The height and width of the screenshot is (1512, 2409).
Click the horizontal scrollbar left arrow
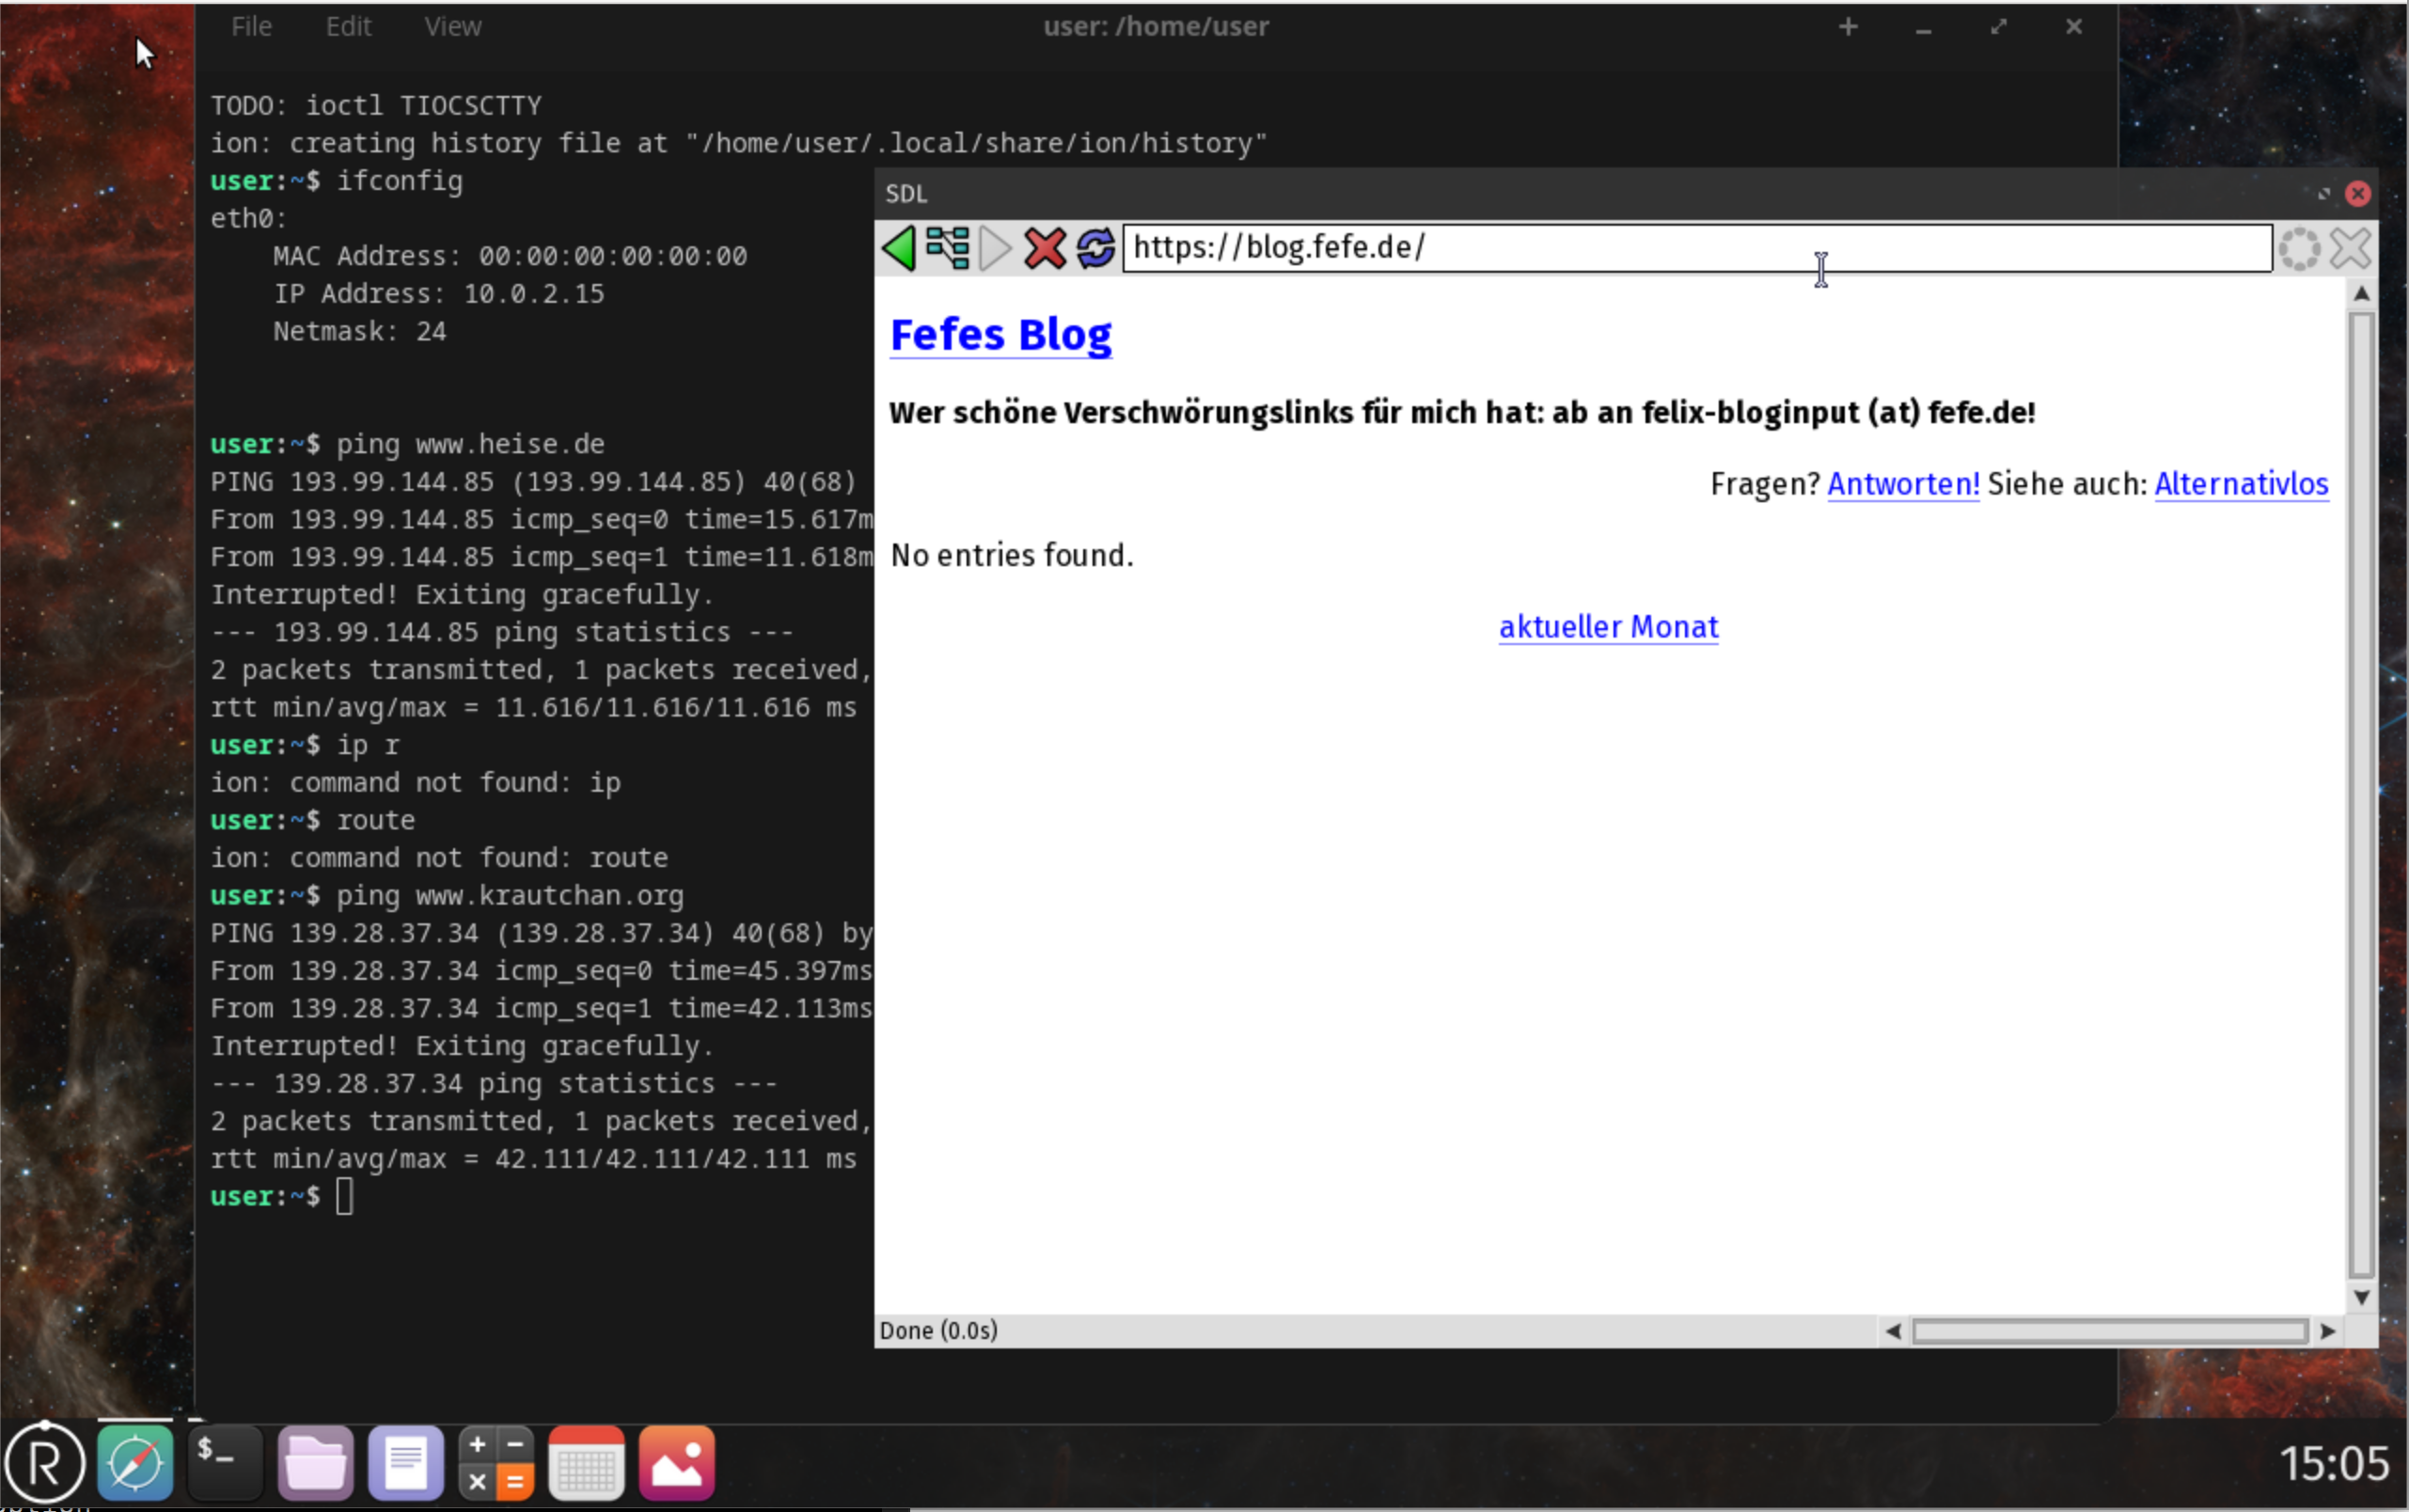[1892, 1331]
